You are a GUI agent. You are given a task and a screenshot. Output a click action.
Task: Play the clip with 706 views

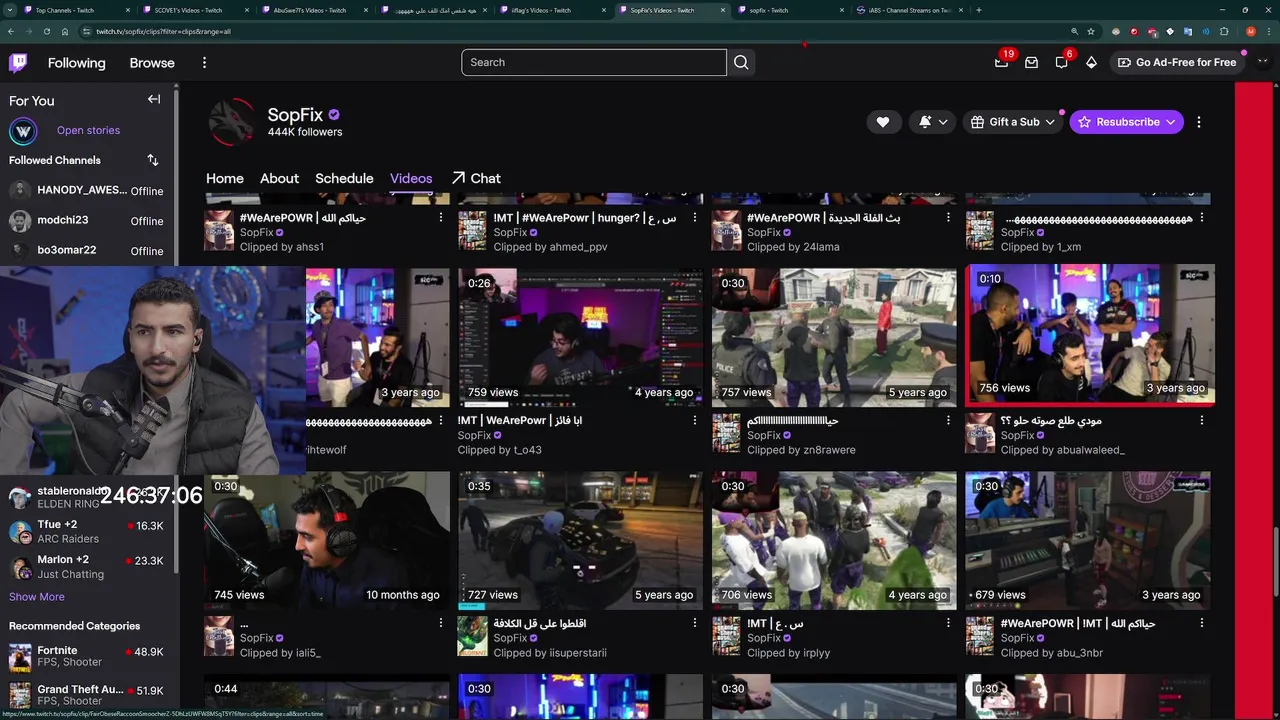click(834, 539)
